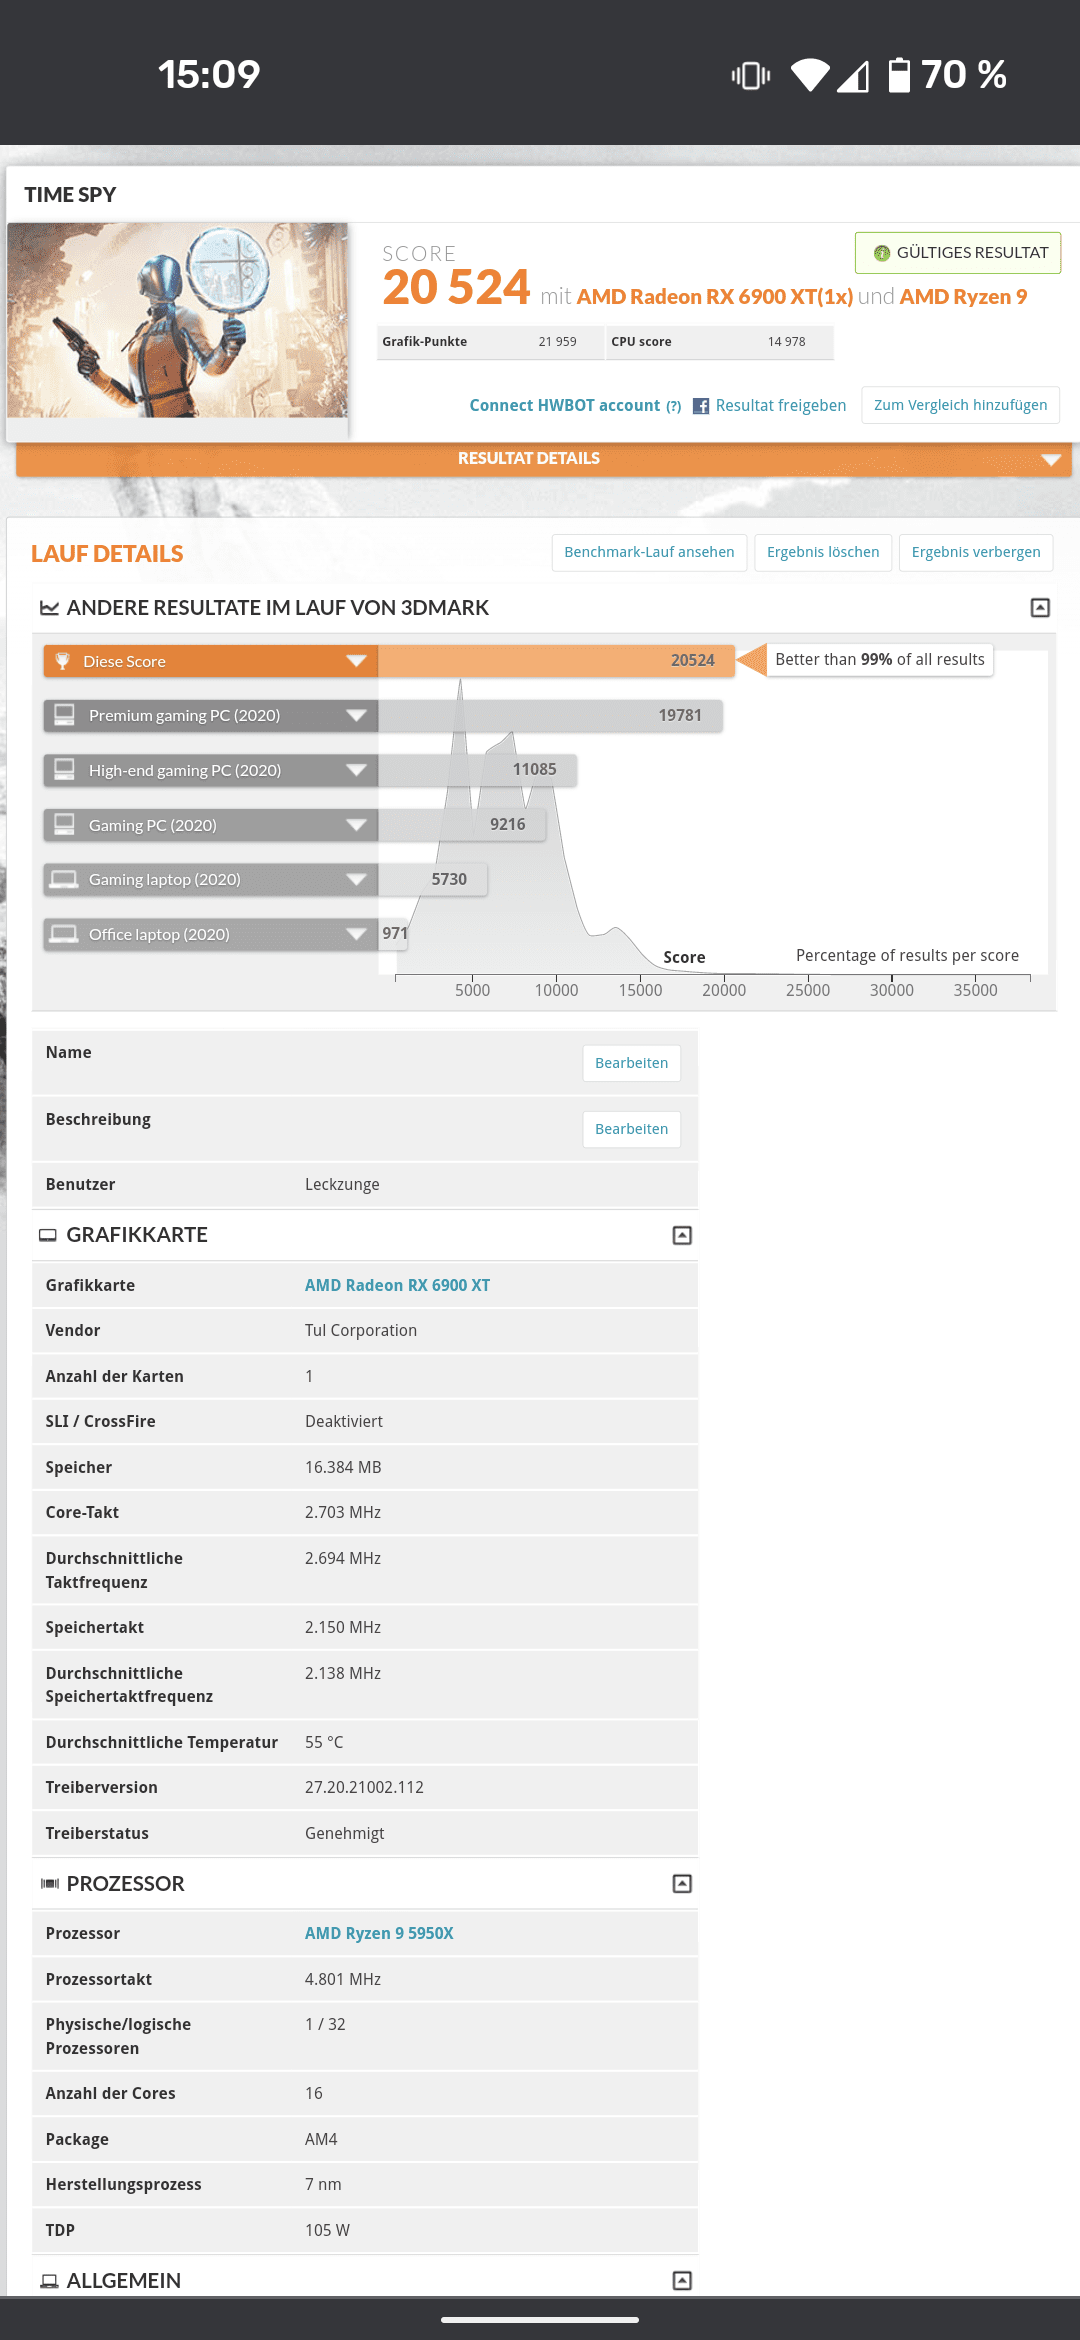Screen dimensions: 1080x2340
Task: Tap the mobile signal icon in status bar
Action: point(853,76)
